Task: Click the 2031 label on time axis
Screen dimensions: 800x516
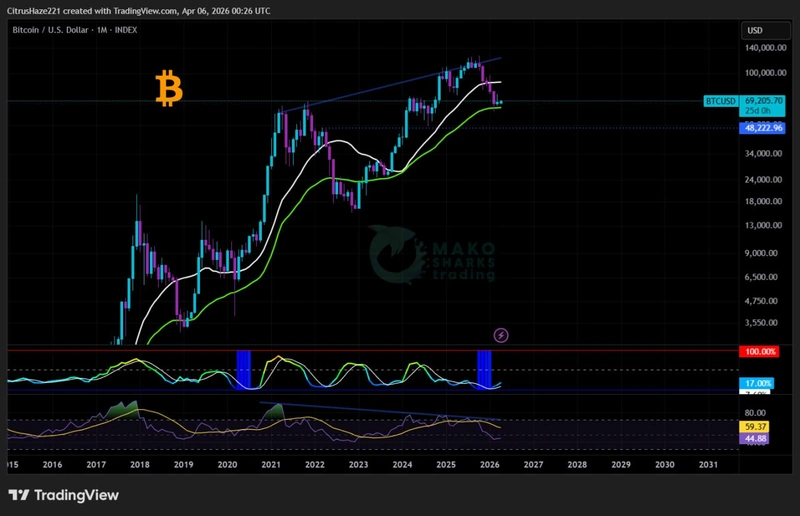Action: tap(707, 465)
